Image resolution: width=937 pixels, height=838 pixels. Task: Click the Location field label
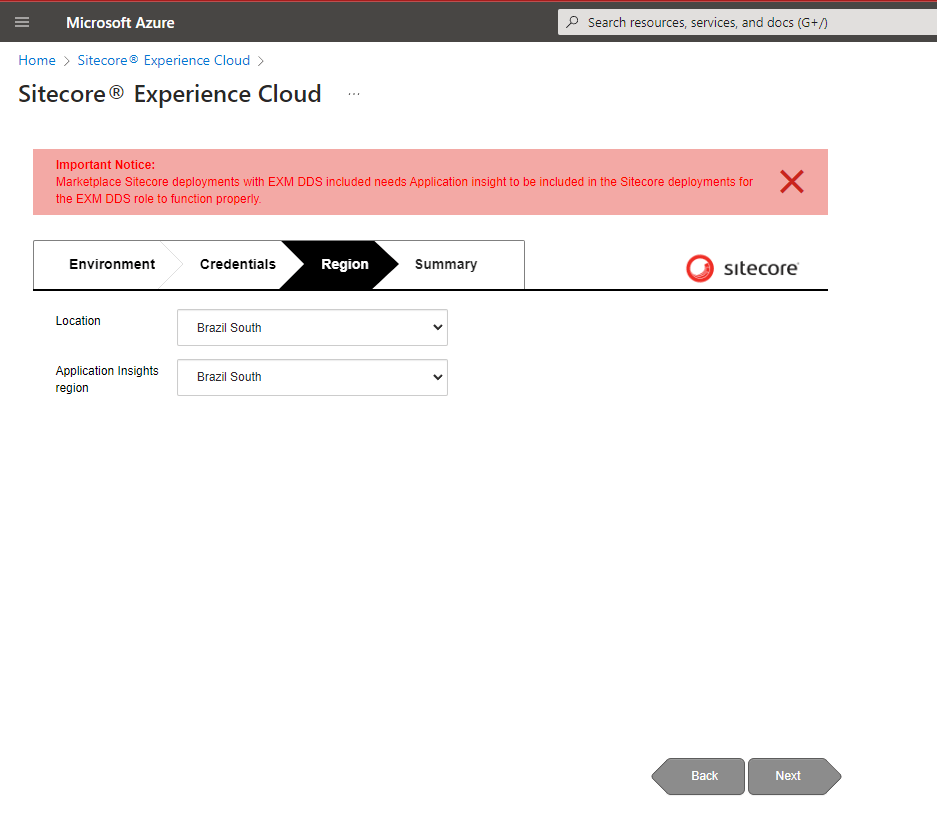[78, 321]
